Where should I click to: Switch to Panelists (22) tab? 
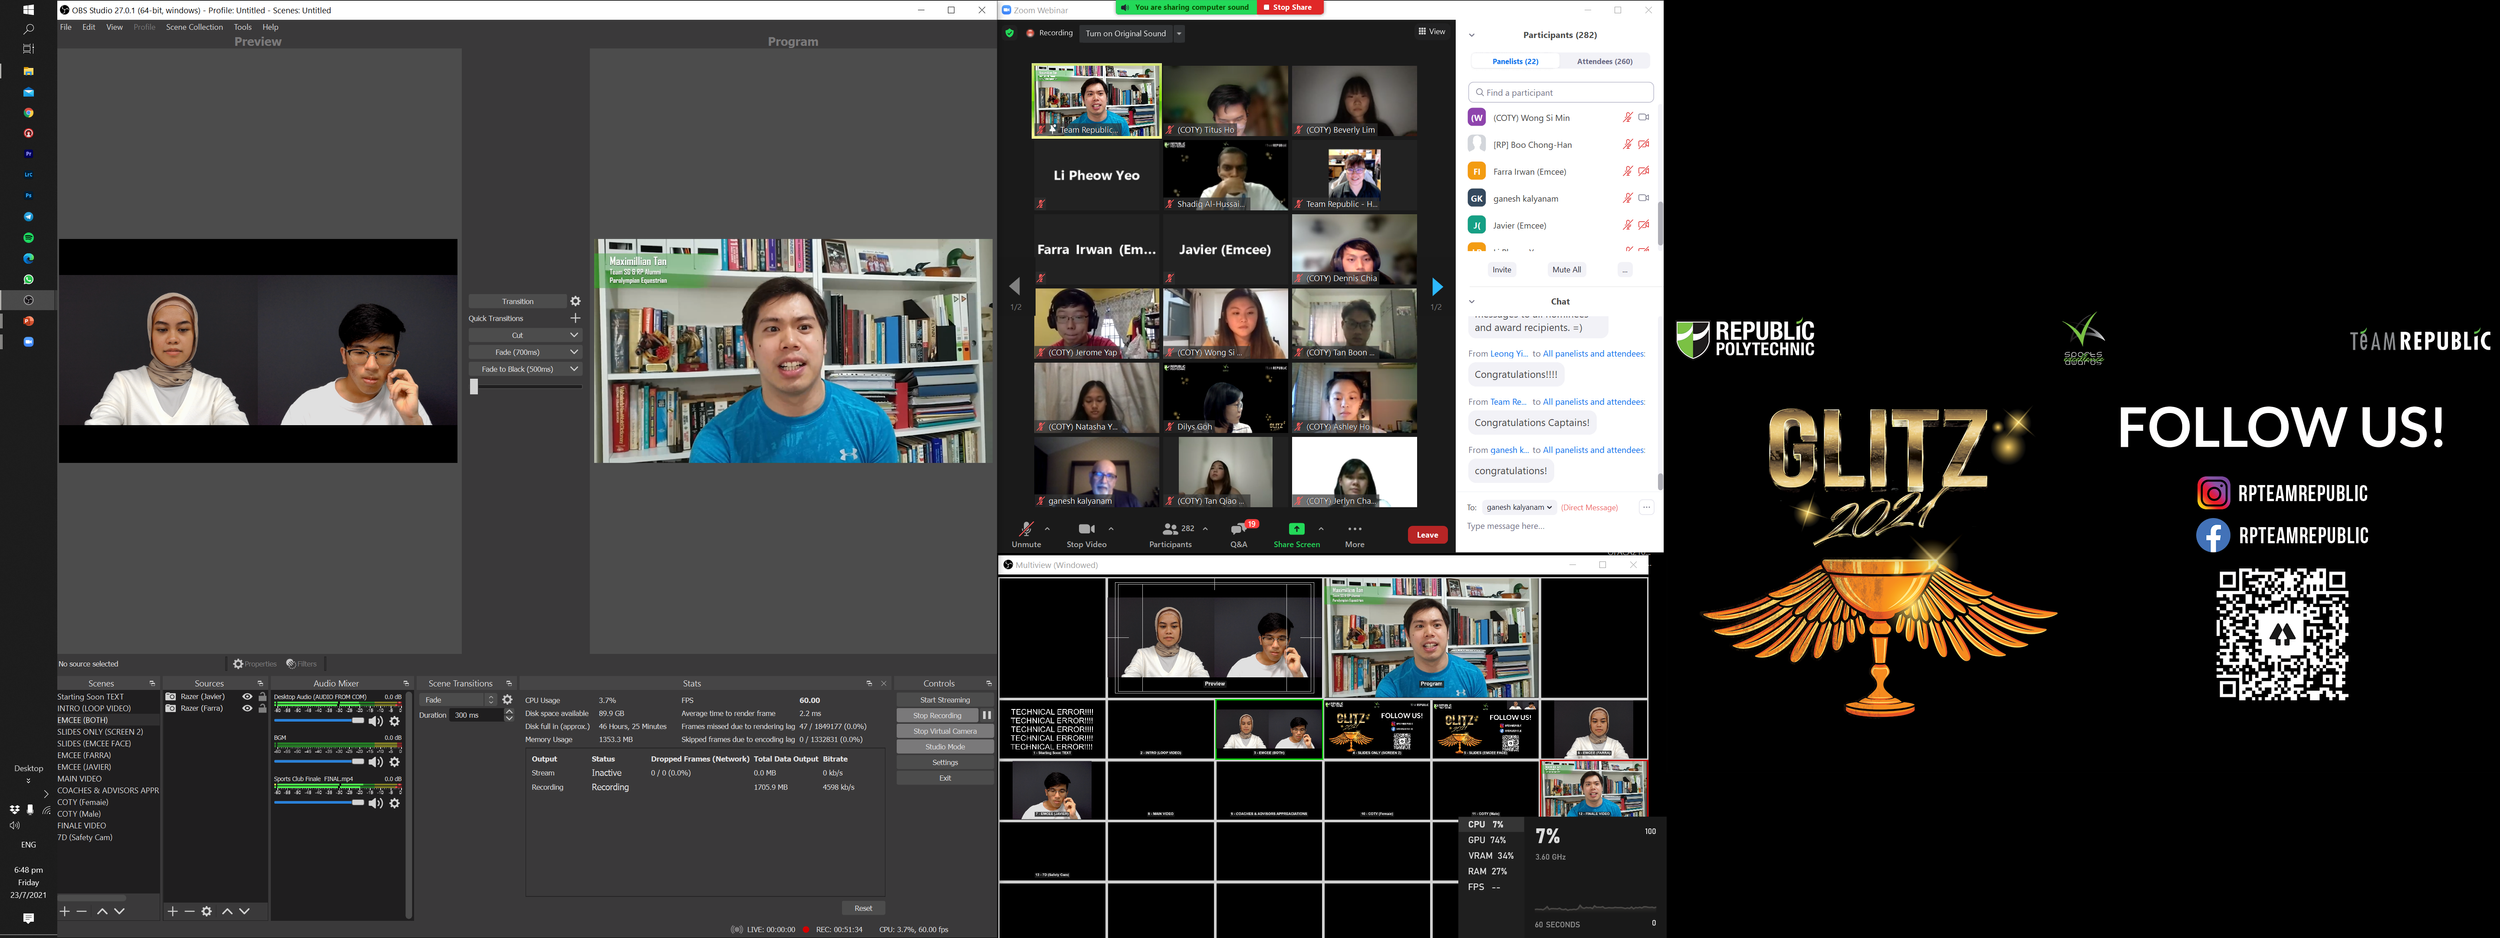[x=1515, y=61]
